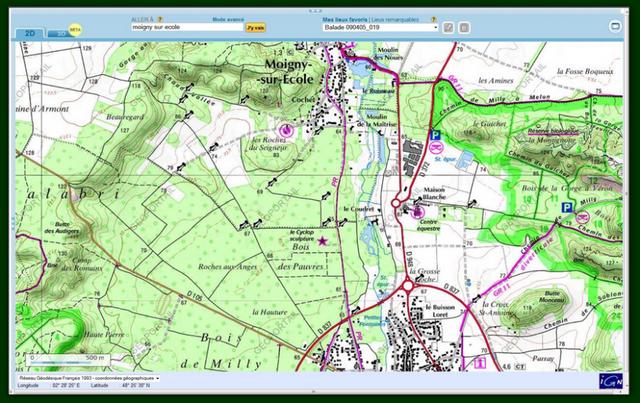Click the delete favorite trash icon

click(x=464, y=28)
